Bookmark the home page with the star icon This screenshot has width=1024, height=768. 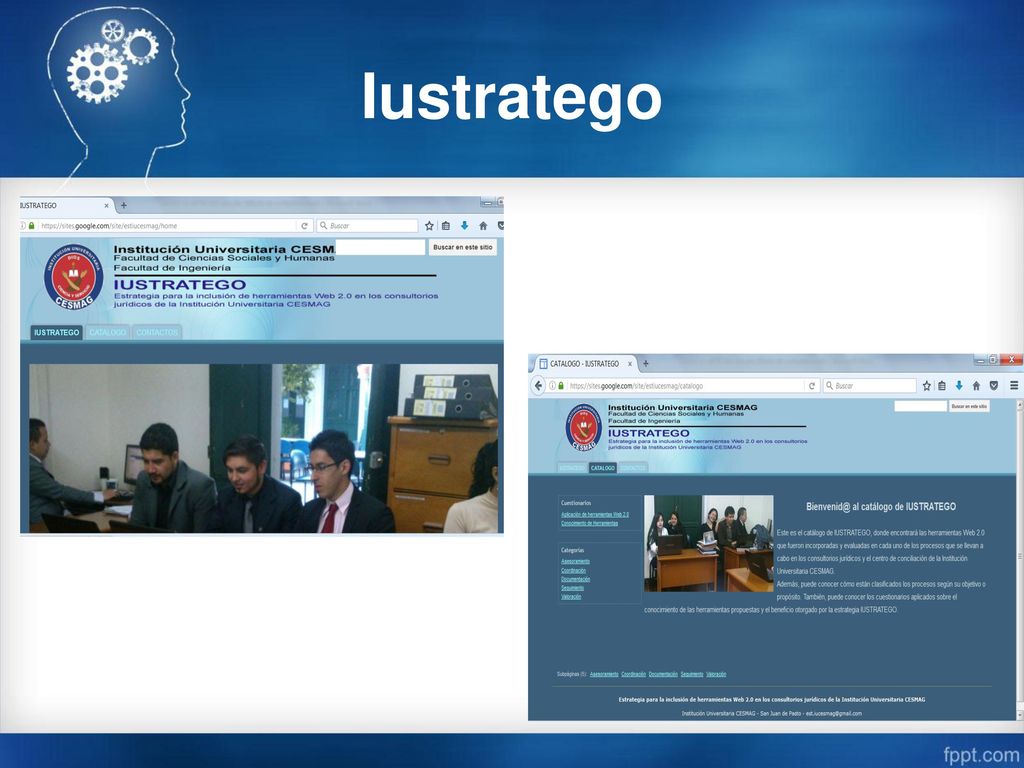pos(429,226)
